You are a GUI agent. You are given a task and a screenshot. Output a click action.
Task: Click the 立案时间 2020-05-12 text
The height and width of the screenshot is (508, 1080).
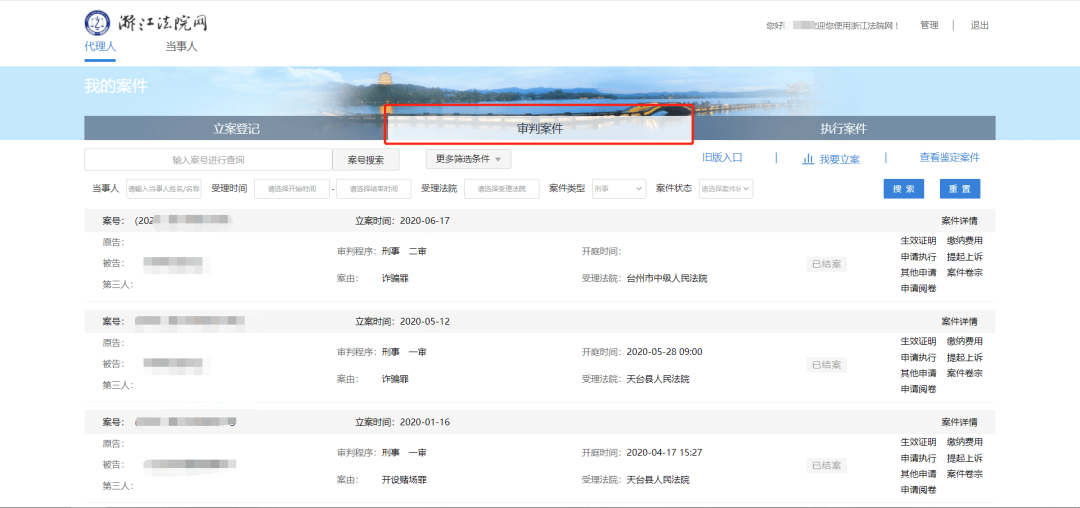(402, 321)
